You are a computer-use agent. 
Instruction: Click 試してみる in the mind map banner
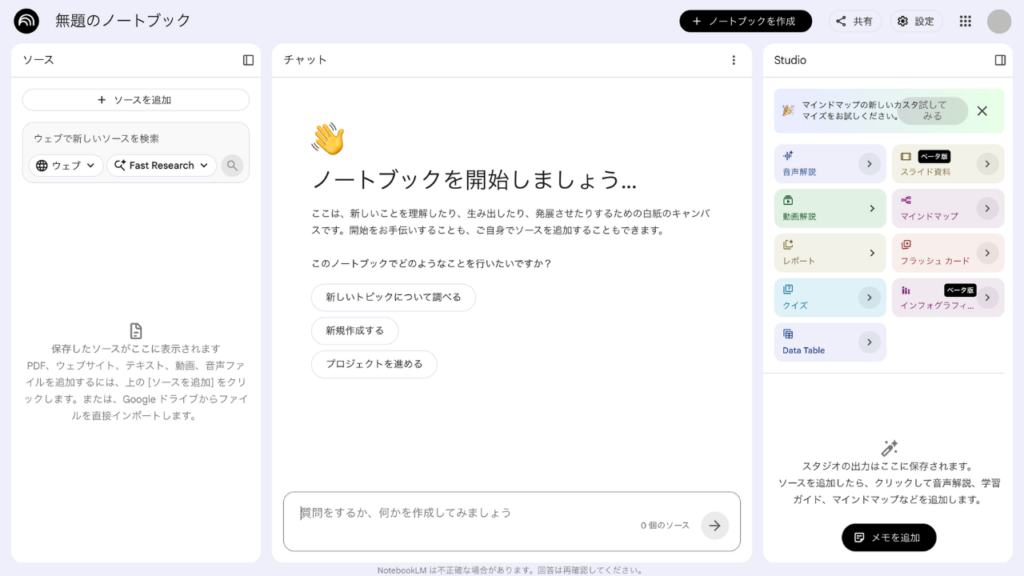(933, 110)
